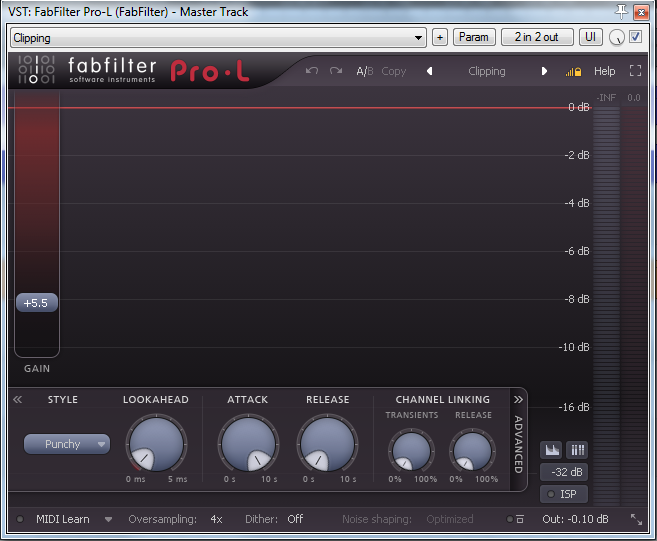Image resolution: width=657 pixels, height=541 pixels.
Task: Collapse panel with left double chevron
Action: point(17,399)
